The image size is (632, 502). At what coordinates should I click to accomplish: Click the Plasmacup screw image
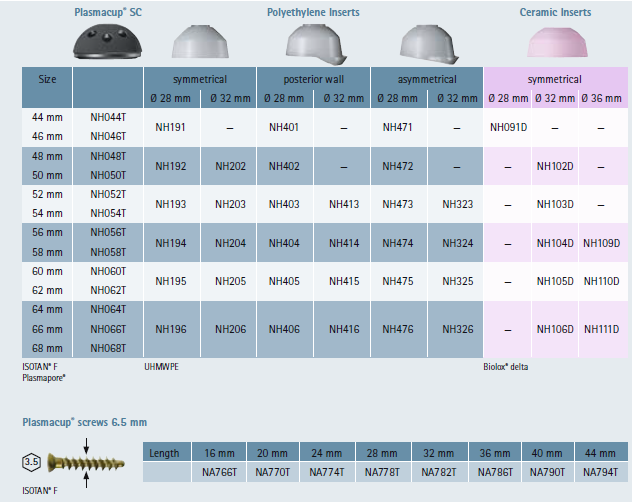click(86, 463)
